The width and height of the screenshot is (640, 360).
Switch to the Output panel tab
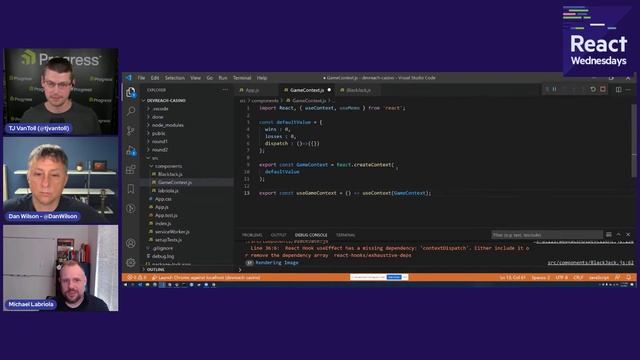pyautogui.click(x=278, y=235)
